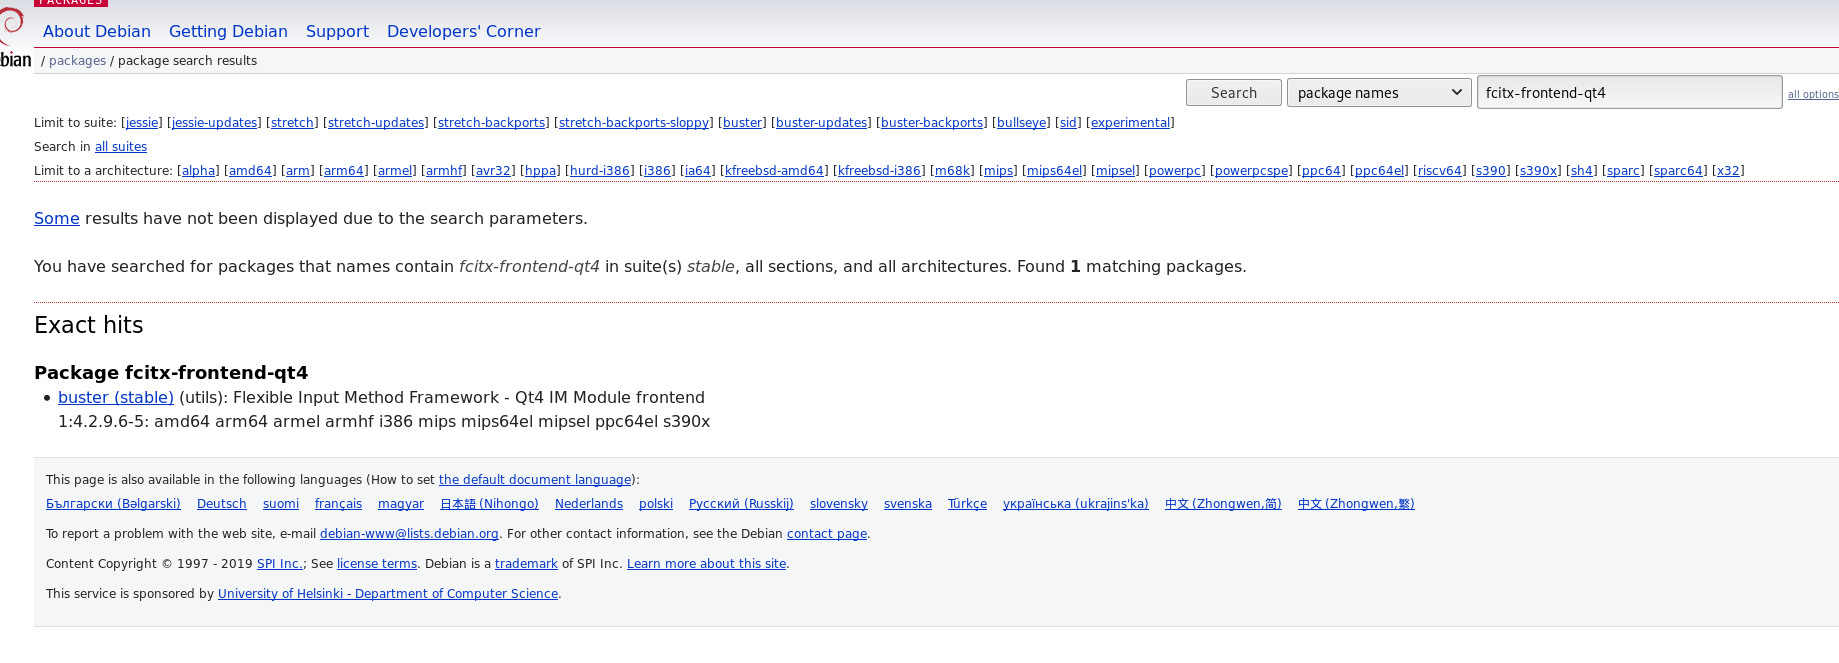Viewport: 1839px width, 663px height.
Task: Open Learn more about this site
Action: [x=706, y=564]
